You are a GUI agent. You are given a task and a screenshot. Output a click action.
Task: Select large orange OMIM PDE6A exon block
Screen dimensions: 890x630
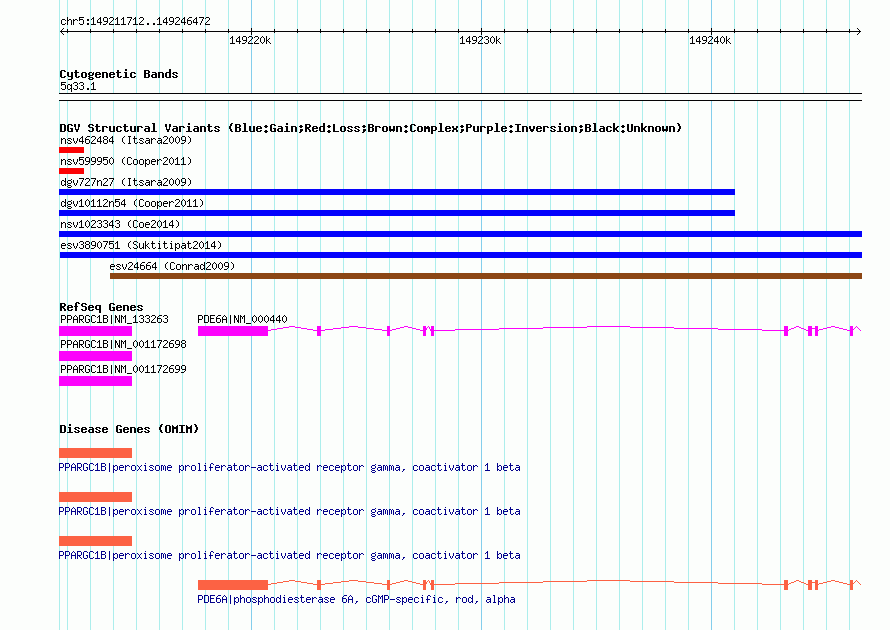point(233,585)
